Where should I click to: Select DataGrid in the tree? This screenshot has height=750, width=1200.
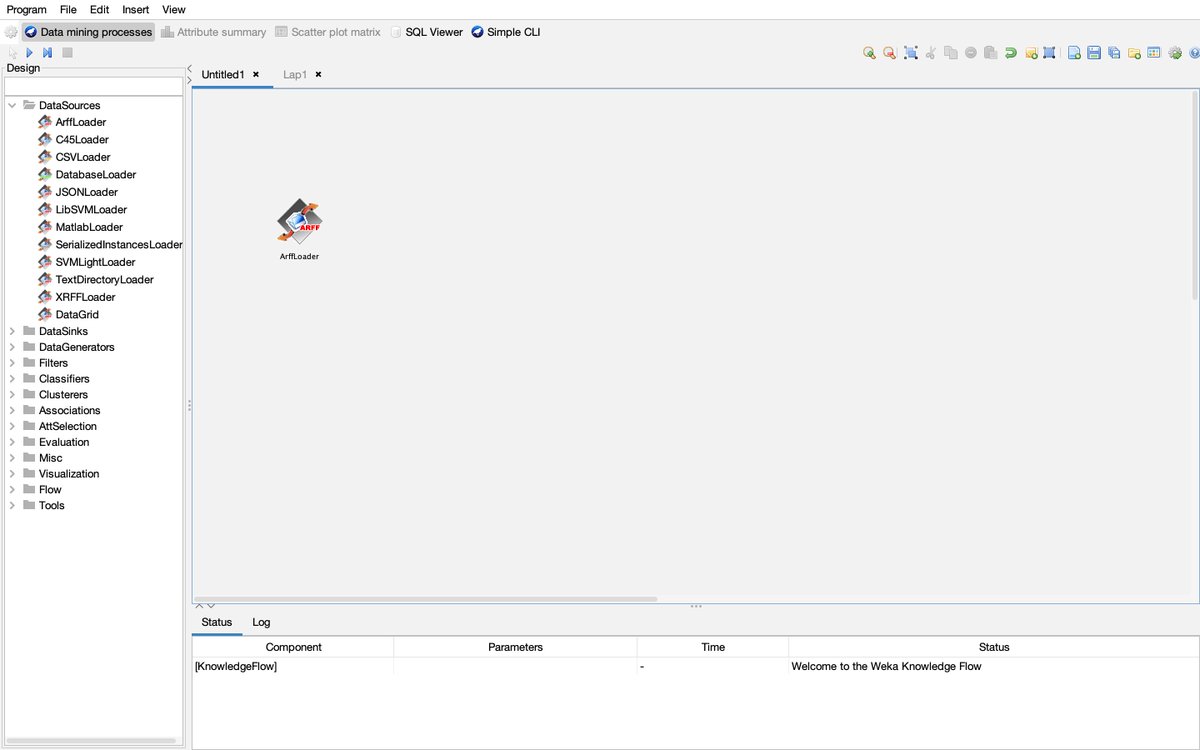77,315
